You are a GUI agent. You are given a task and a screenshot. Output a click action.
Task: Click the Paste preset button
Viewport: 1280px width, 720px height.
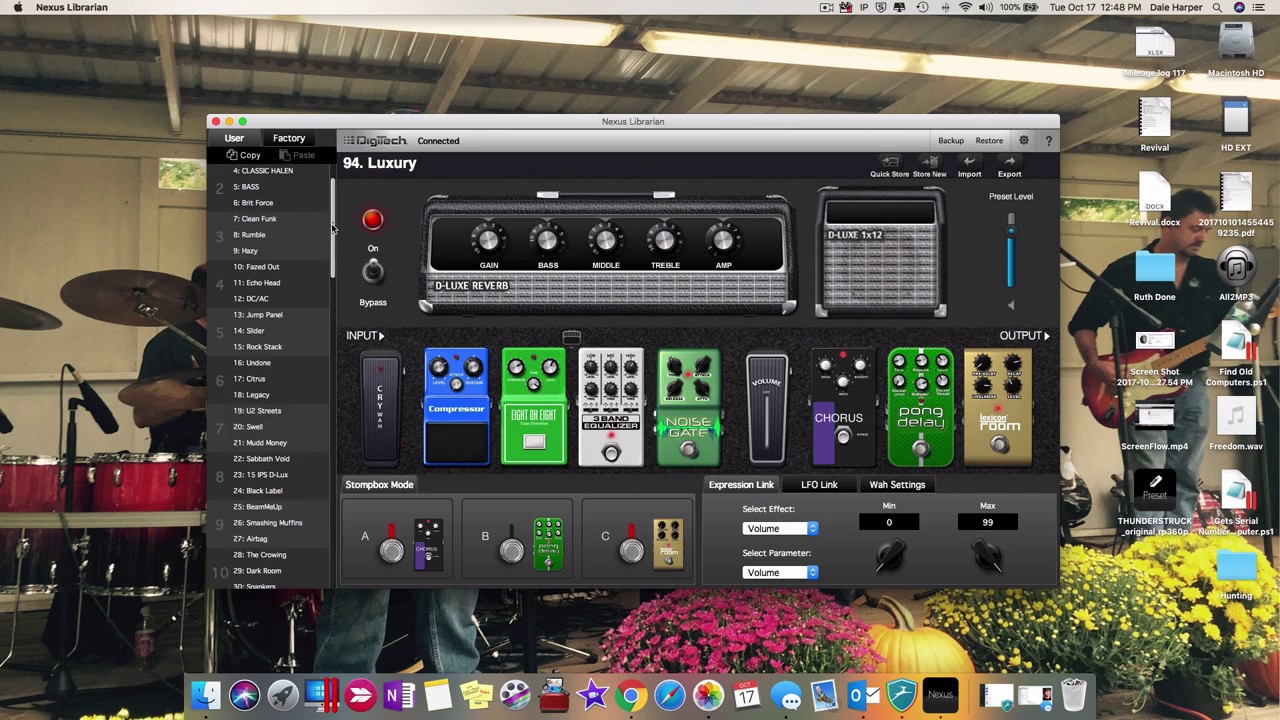click(x=297, y=155)
